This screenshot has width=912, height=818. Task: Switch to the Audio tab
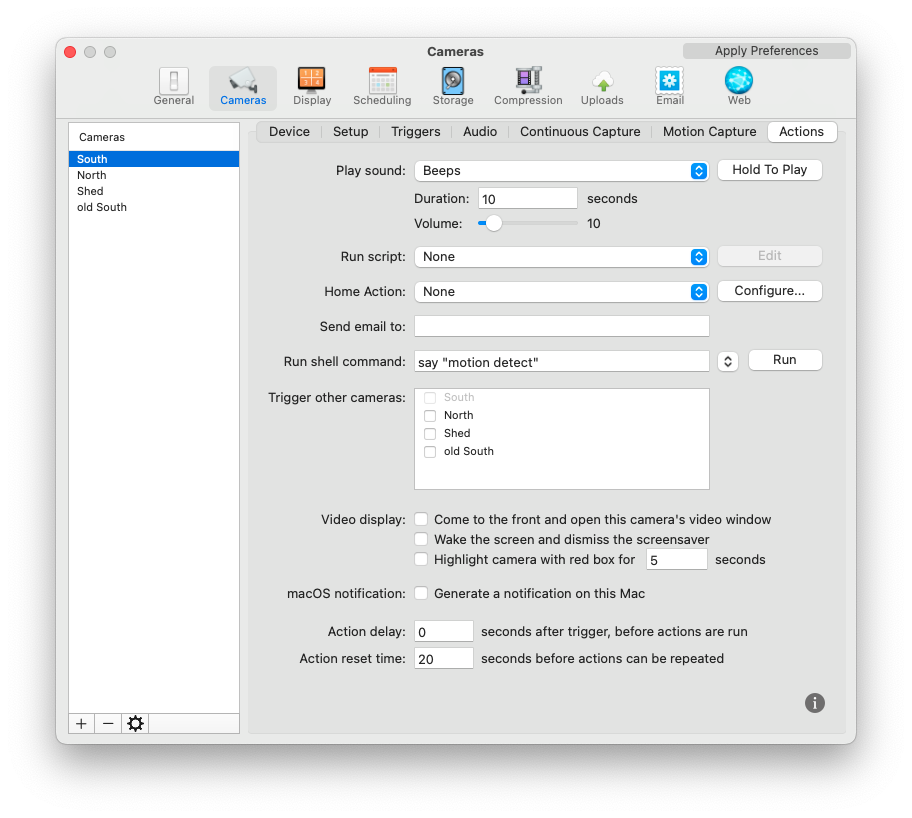(x=480, y=131)
